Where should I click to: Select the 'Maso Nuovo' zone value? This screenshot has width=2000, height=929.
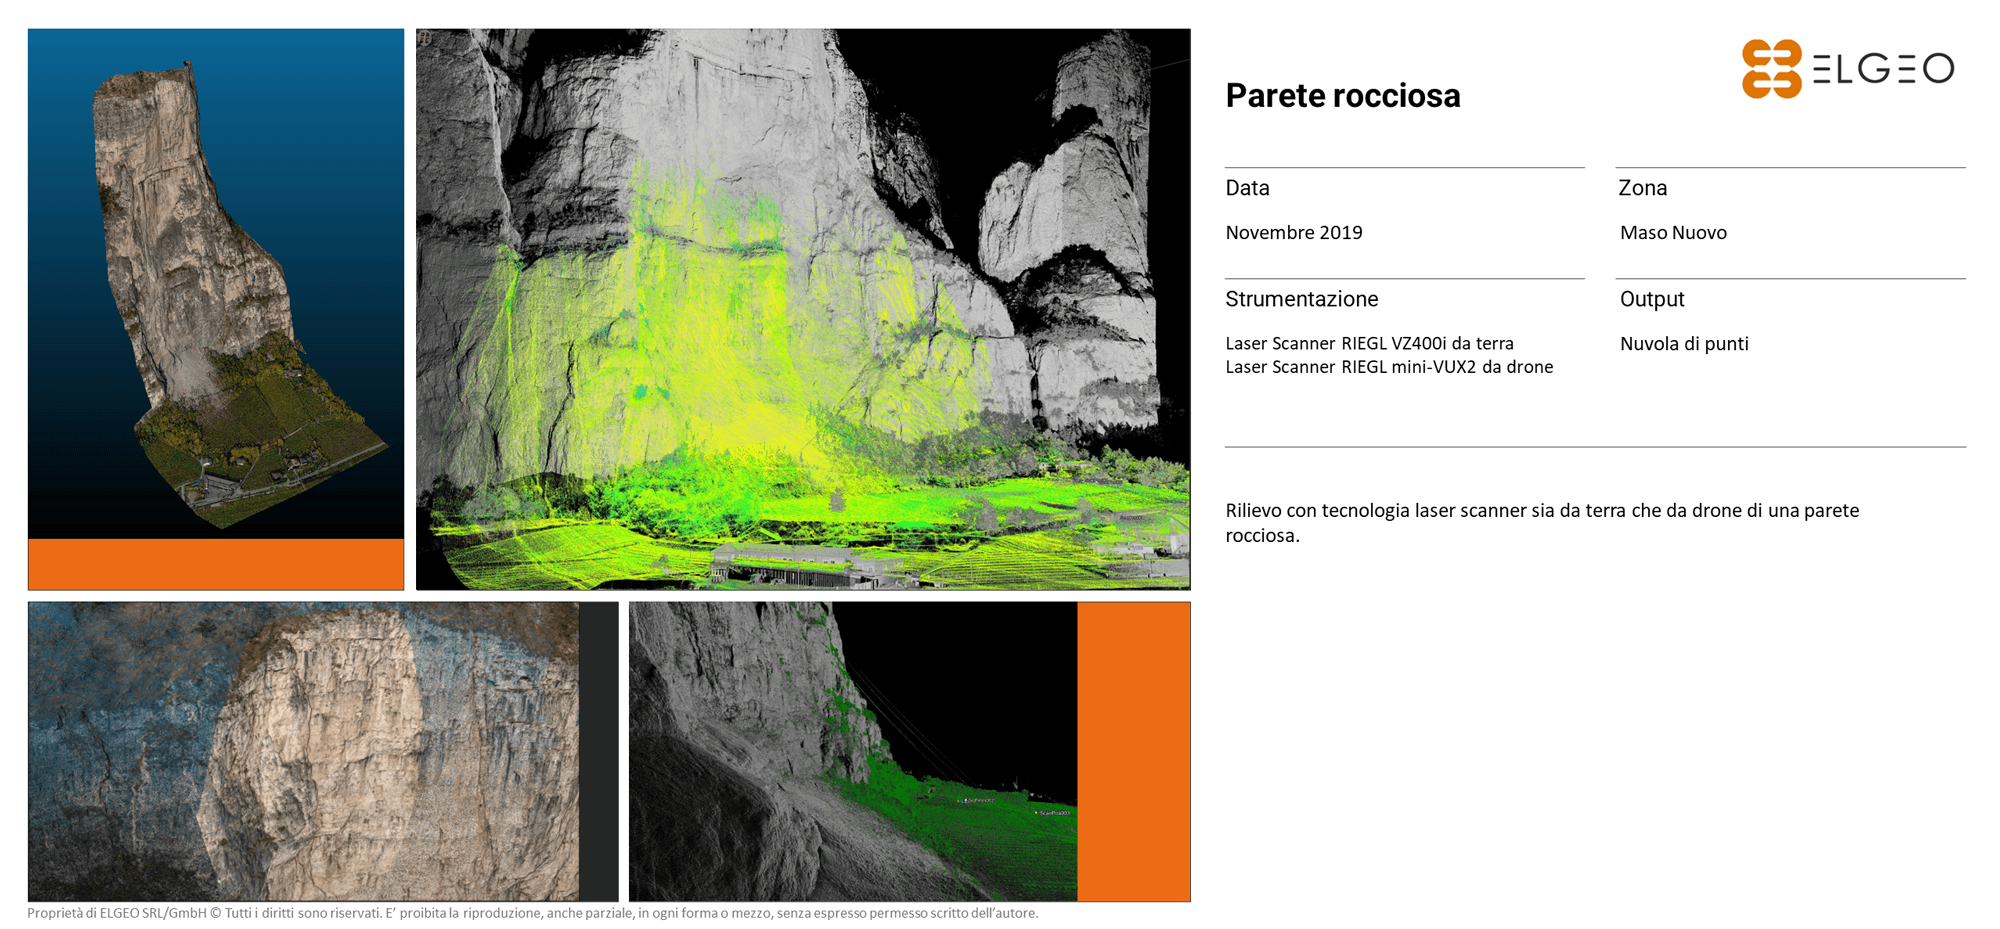click(x=1672, y=233)
